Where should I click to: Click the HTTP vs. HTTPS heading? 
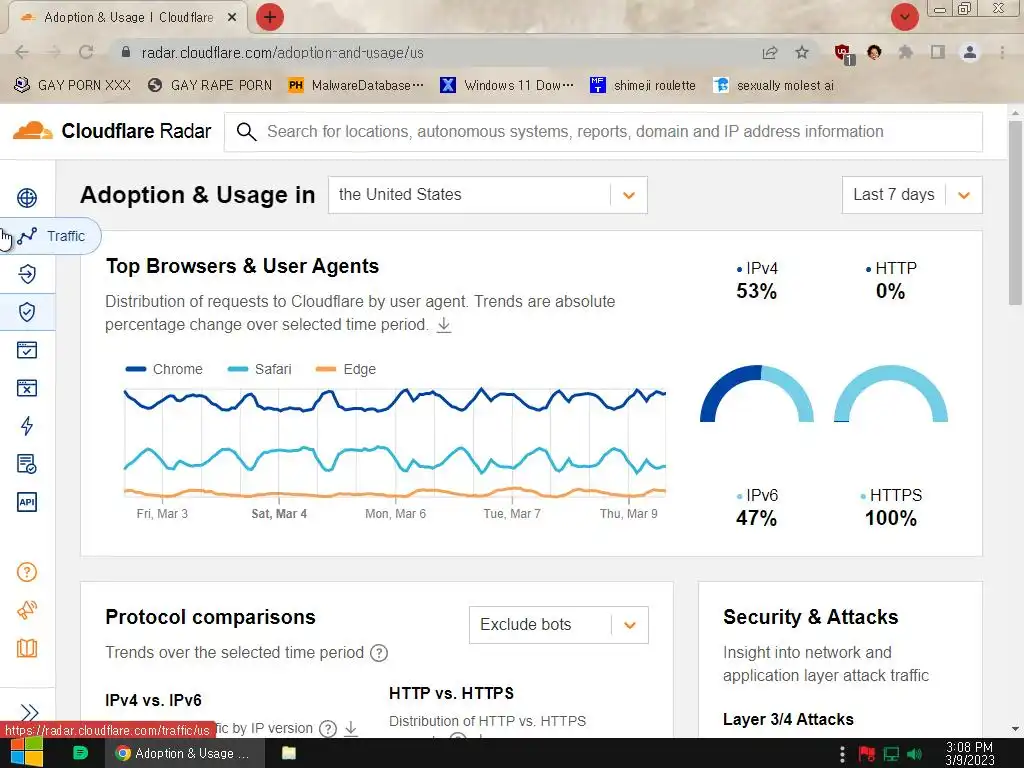tap(451, 694)
